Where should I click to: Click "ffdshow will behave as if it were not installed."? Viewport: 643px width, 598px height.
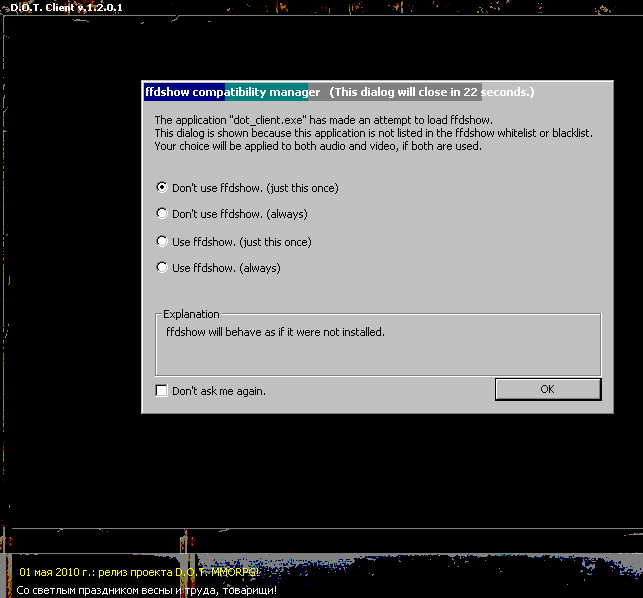pyautogui.click(x=275, y=331)
